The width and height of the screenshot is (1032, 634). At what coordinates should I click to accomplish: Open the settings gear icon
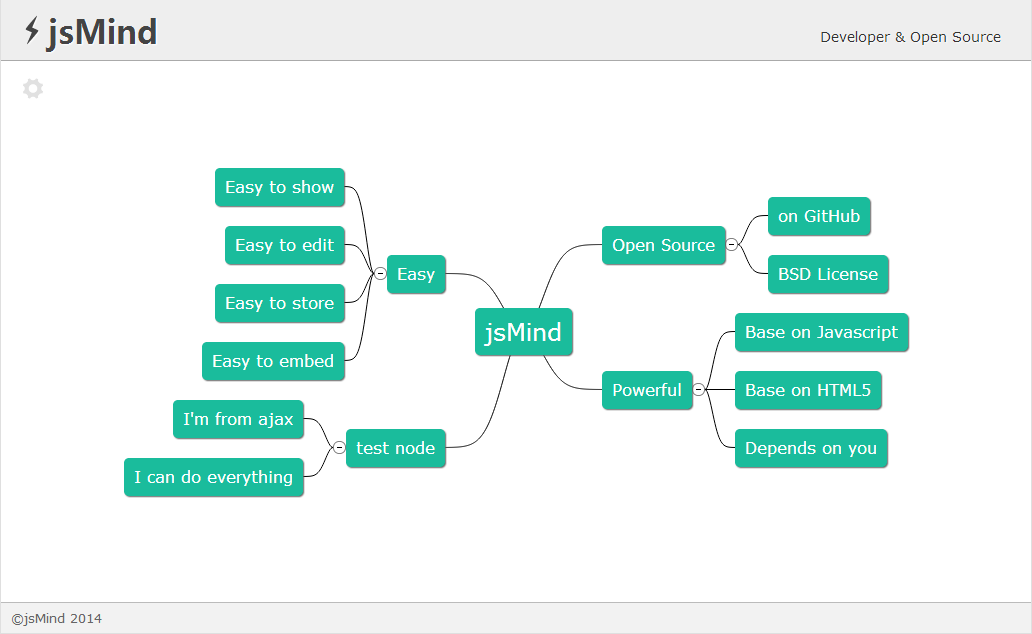pyautogui.click(x=33, y=89)
